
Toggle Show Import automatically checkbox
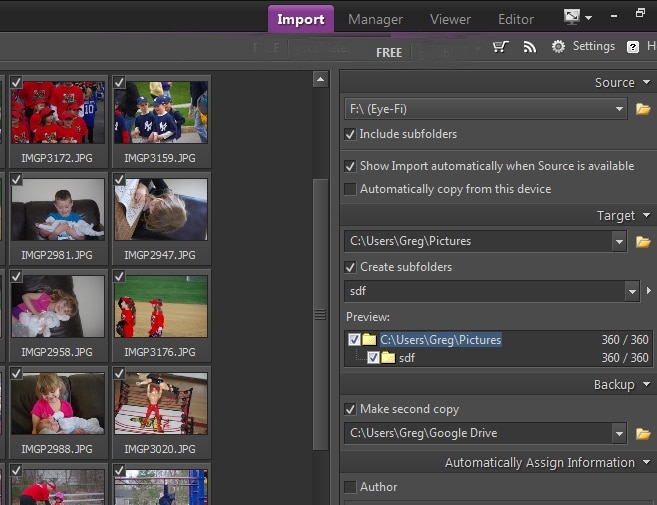pos(350,166)
